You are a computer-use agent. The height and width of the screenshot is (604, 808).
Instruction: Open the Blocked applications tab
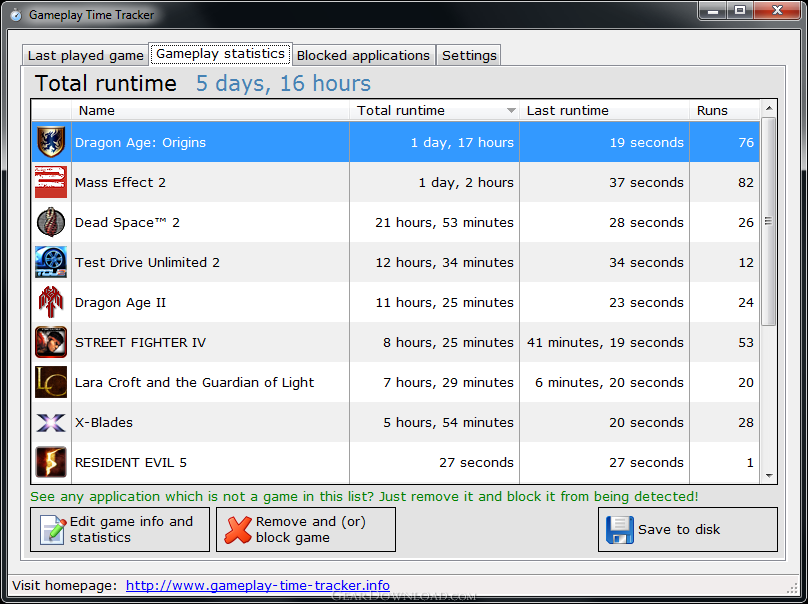click(x=363, y=56)
